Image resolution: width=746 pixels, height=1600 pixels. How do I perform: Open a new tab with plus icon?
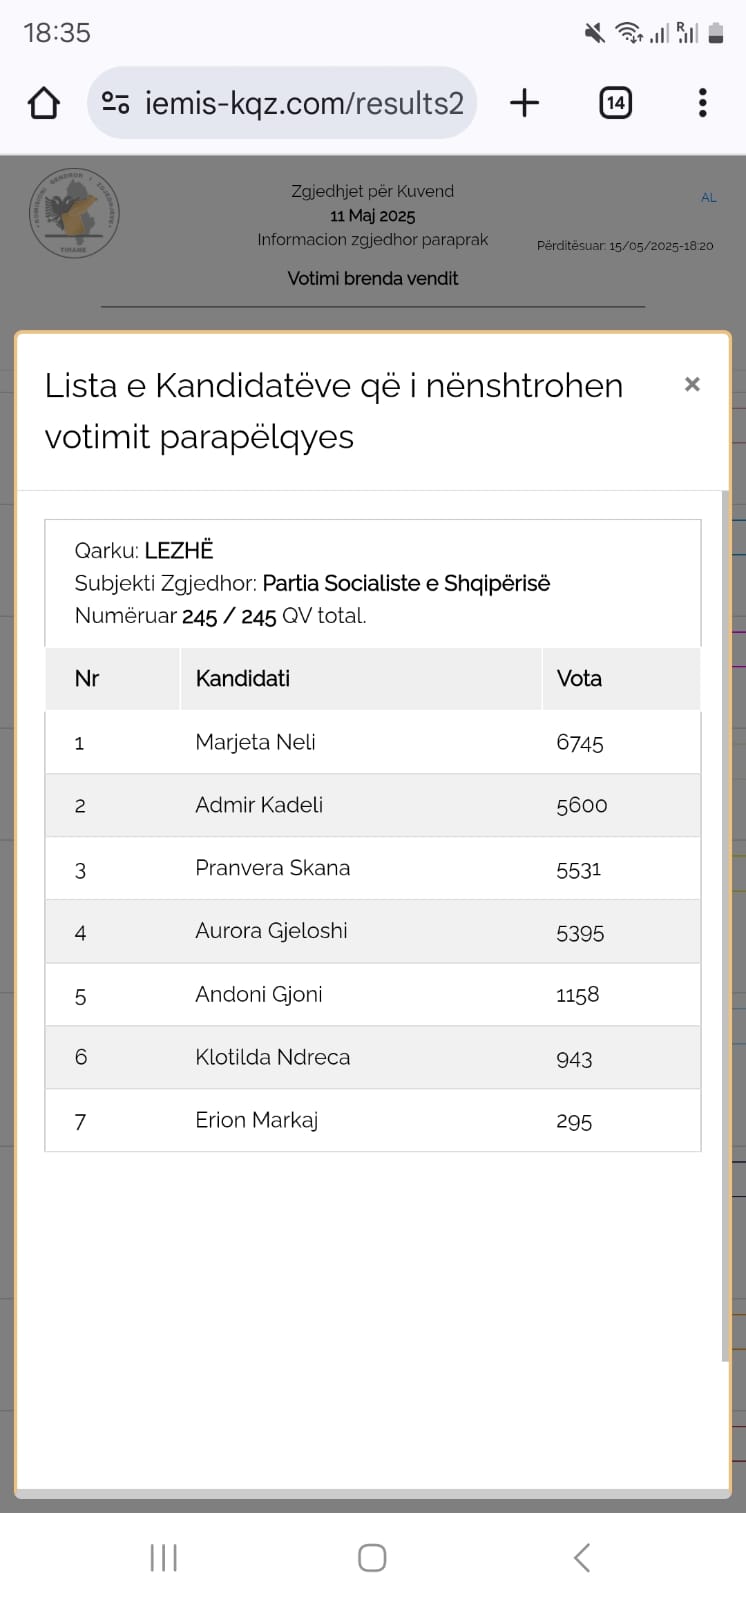[524, 103]
